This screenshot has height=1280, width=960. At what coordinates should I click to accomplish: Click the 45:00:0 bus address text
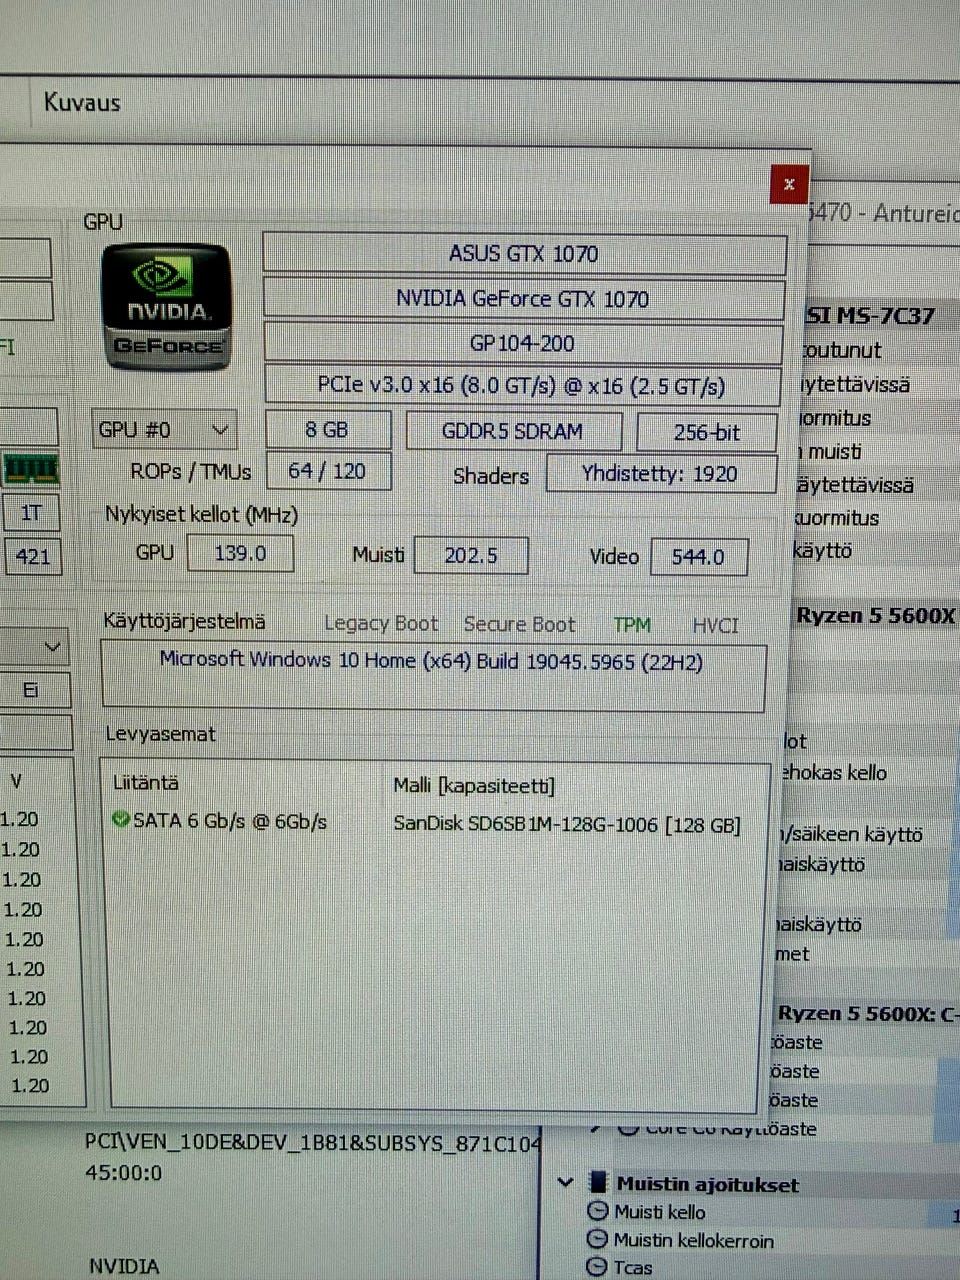point(123,1172)
